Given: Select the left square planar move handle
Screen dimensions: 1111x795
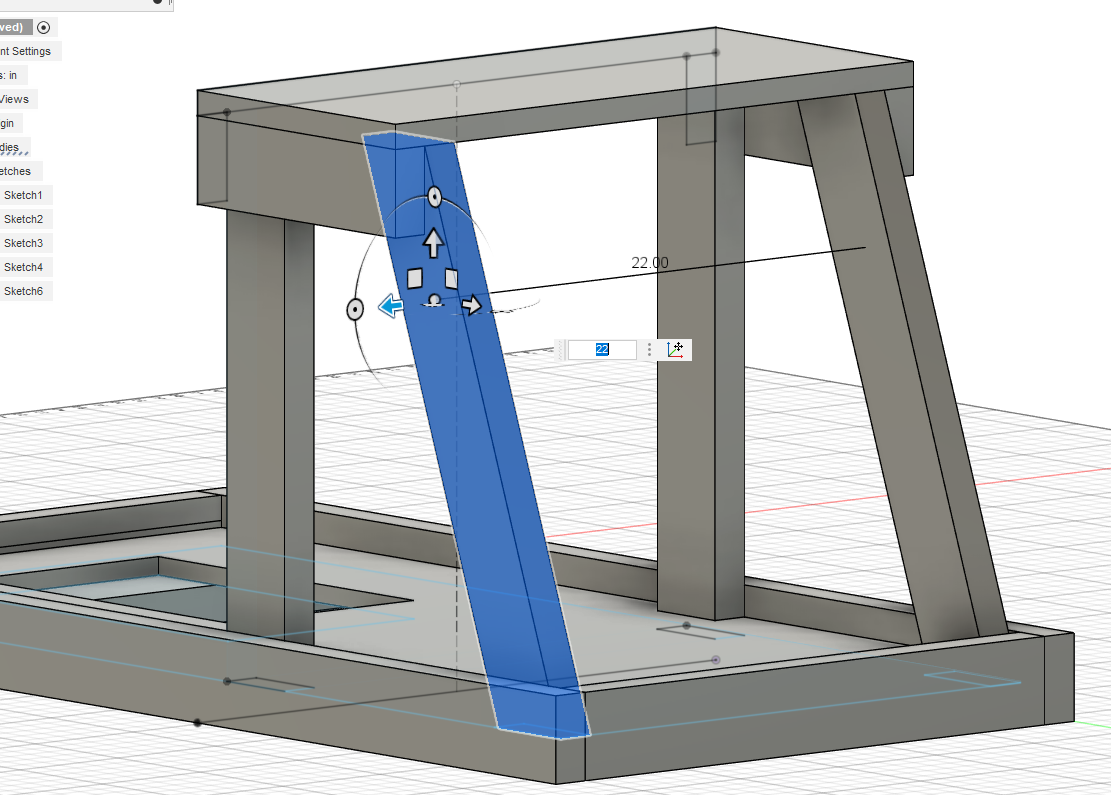Looking at the screenshot, I should coord(415,278).
